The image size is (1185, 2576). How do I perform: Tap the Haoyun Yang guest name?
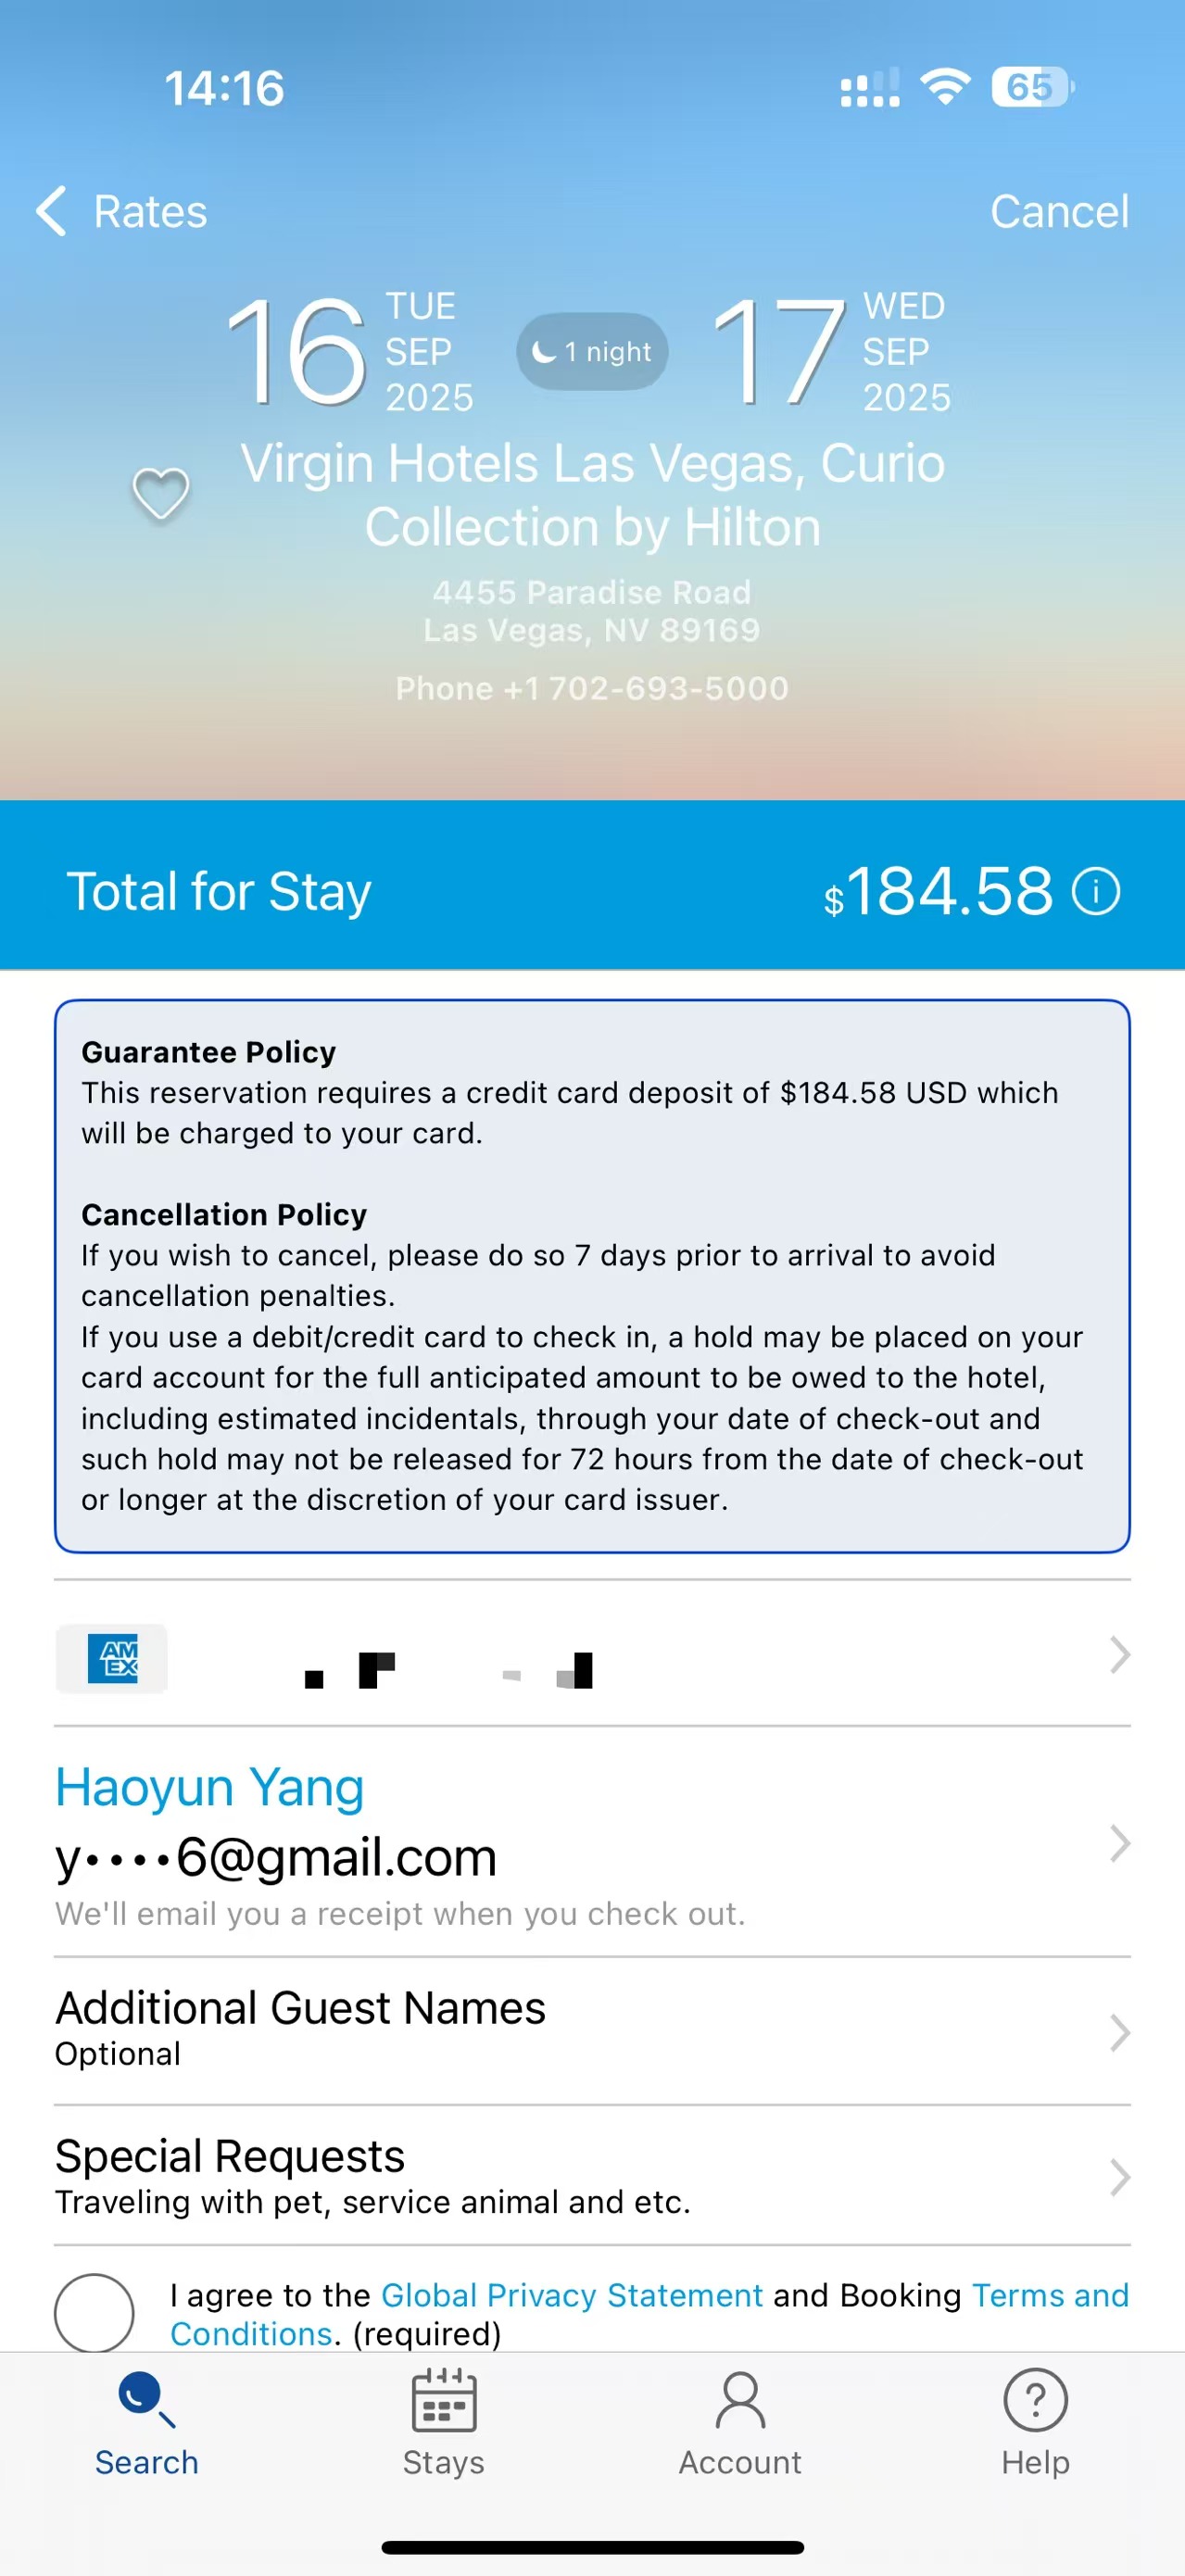pyautogui.click(x=210, y=1788)
